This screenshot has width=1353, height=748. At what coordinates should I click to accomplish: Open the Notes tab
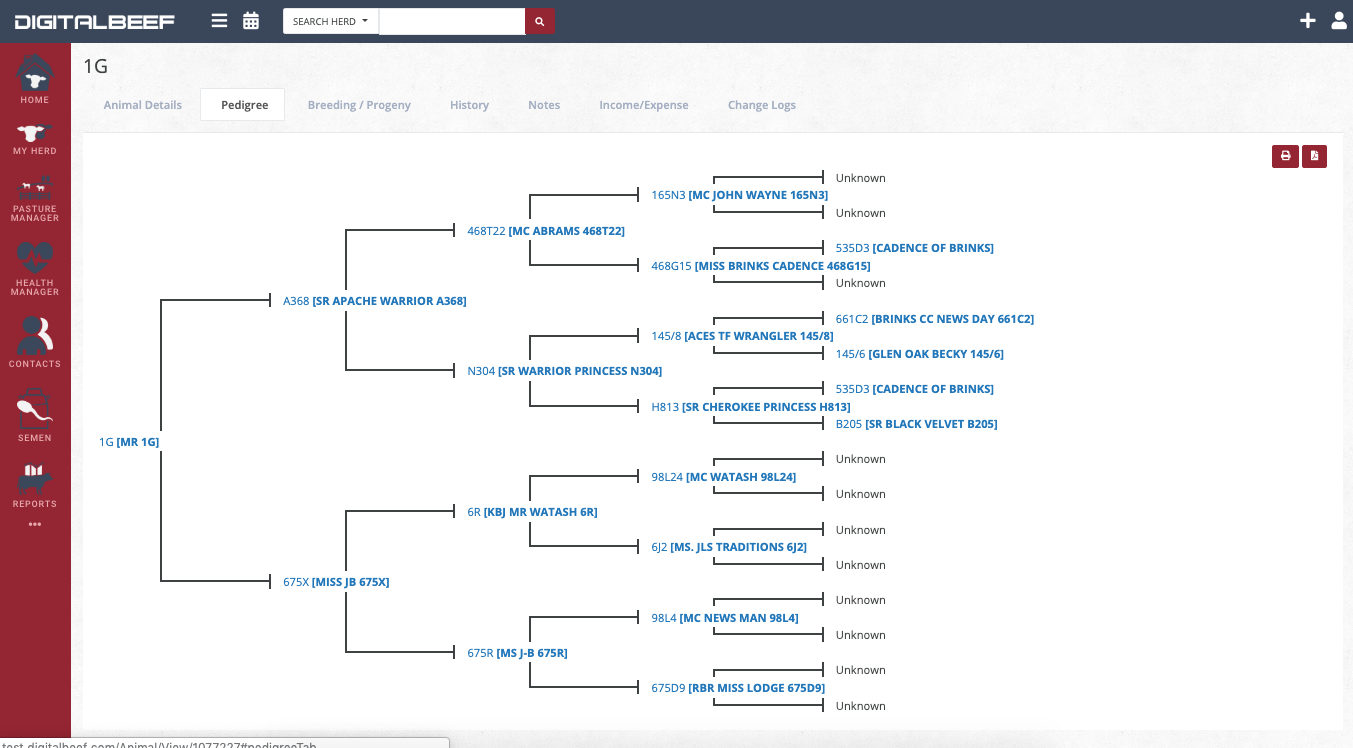coord(544,105)
